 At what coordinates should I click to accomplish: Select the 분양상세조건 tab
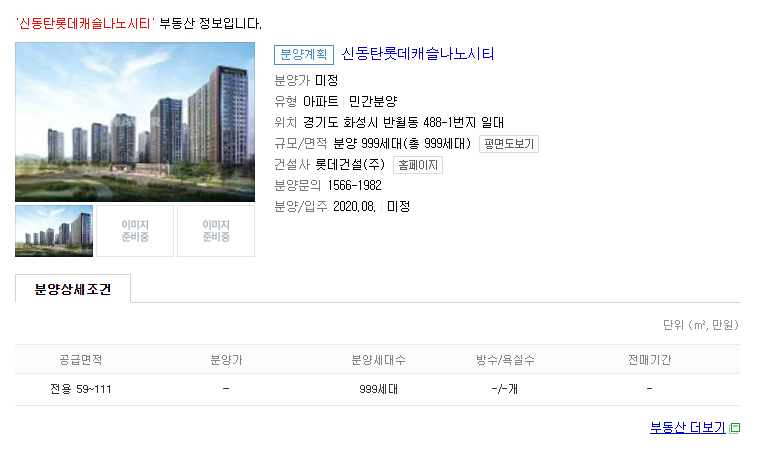click(x=73, y=289)
